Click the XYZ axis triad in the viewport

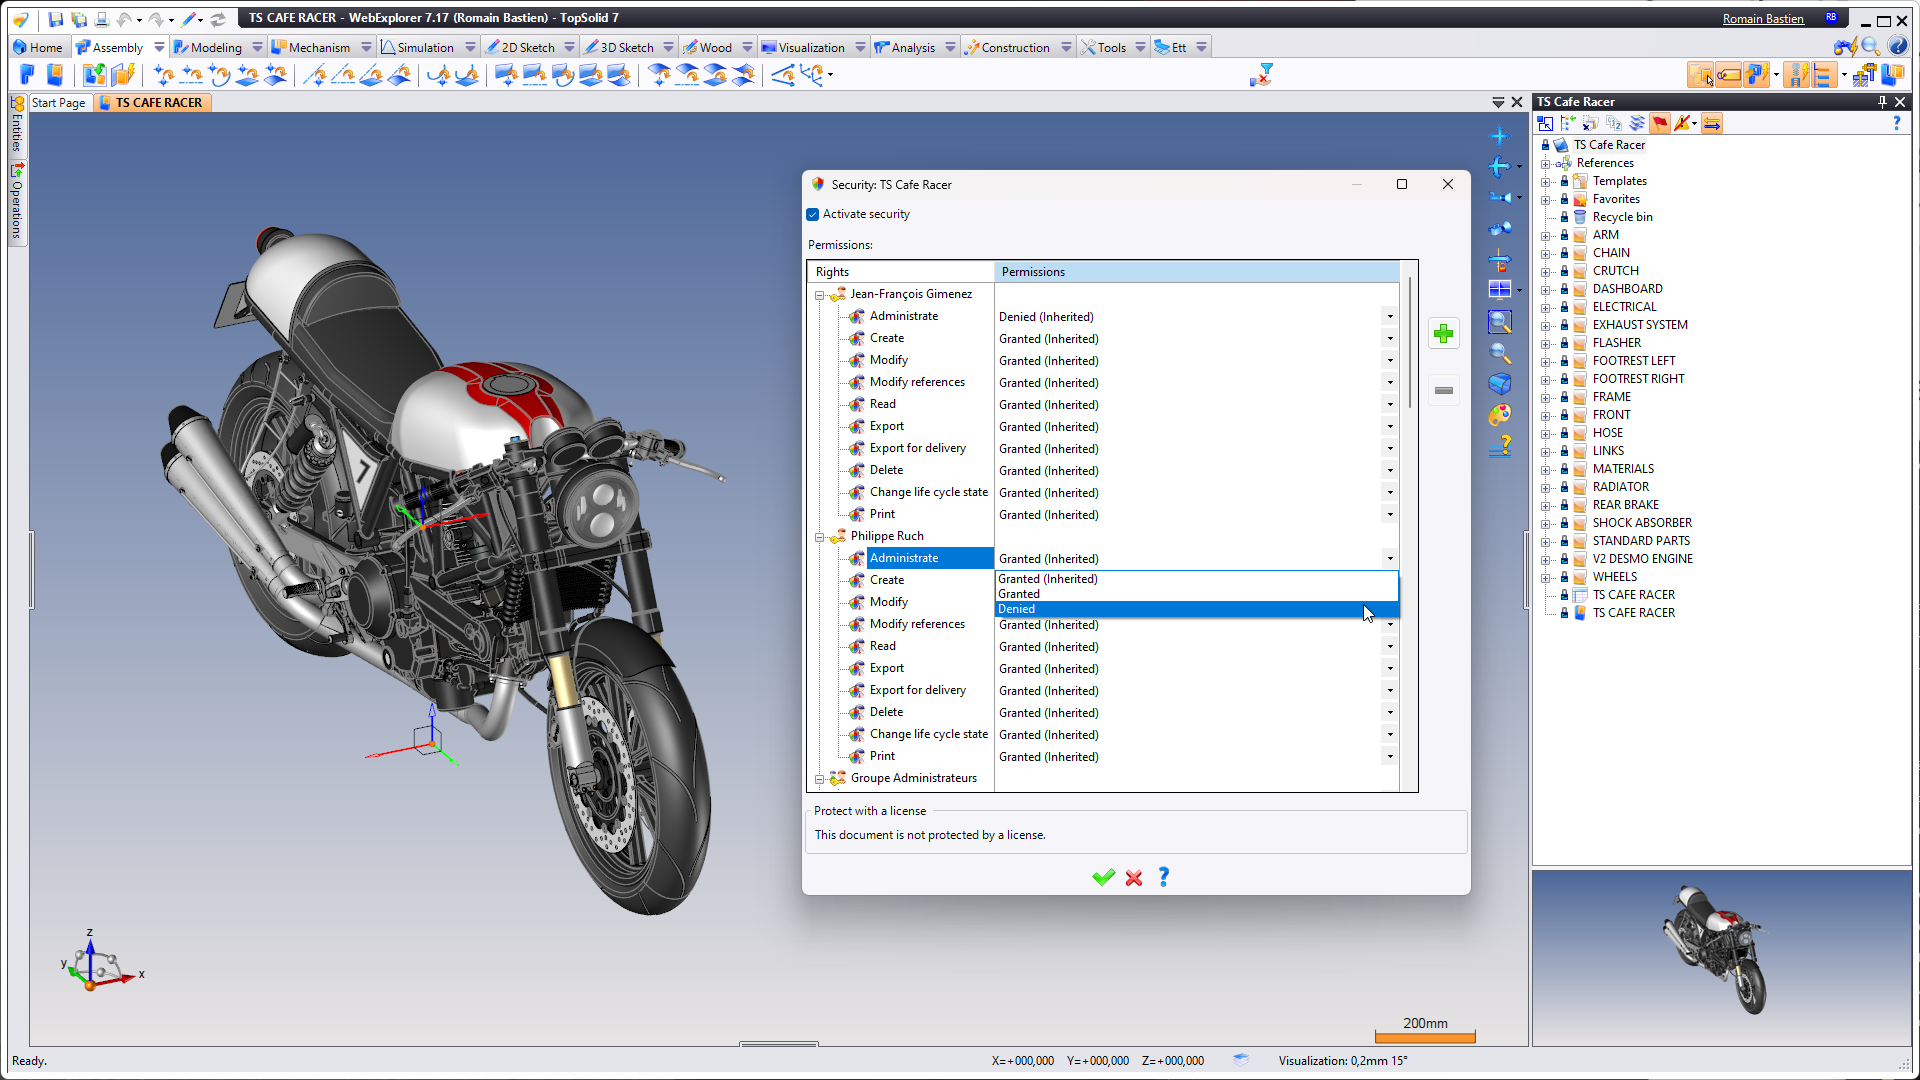coord(101,961)
